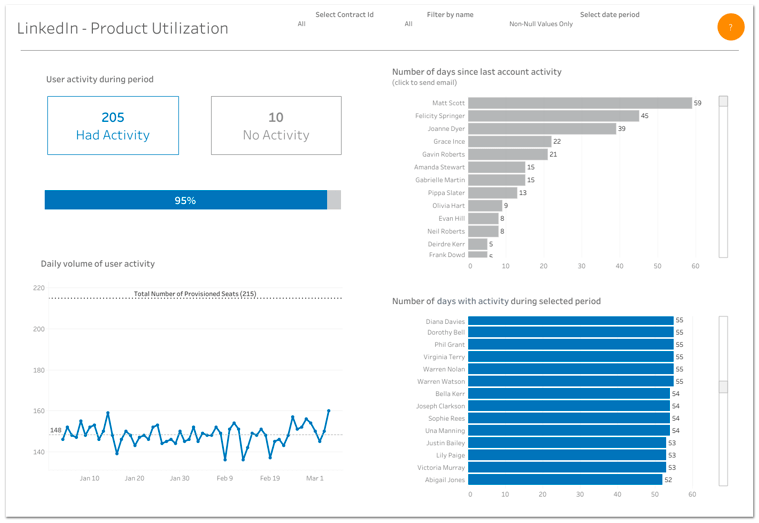Click Neil Roberts' inactivity bar

pos(483,231)
